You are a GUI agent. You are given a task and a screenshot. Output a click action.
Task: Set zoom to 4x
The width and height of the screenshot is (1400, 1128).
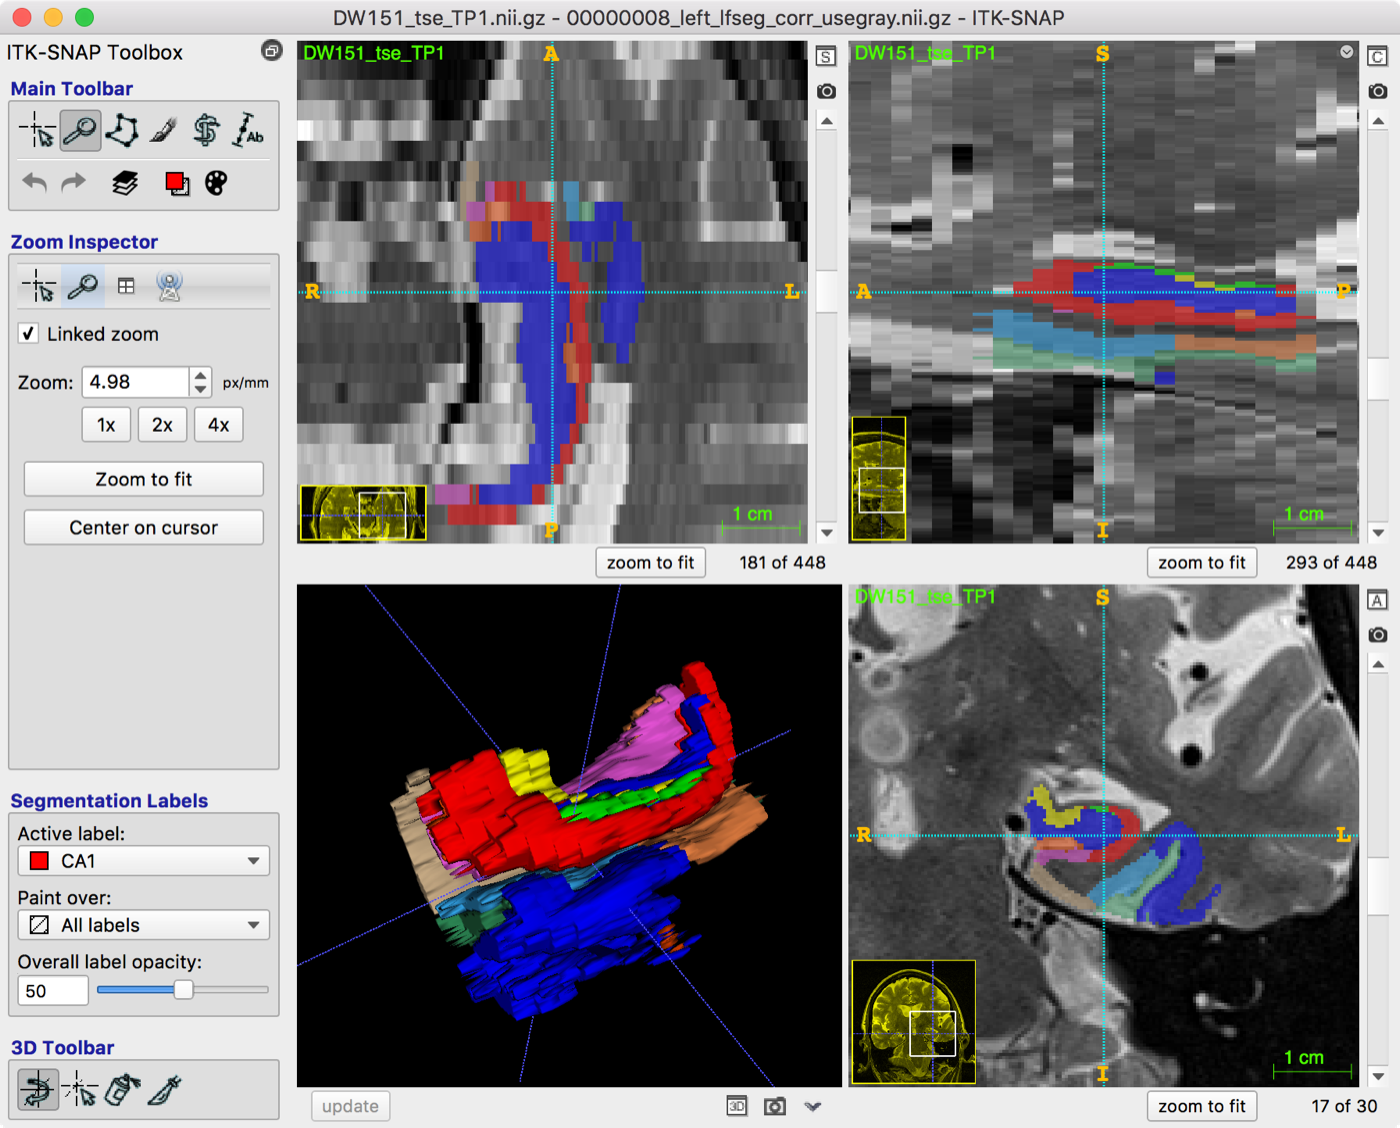pyautogui.click(x=218, y=425)
